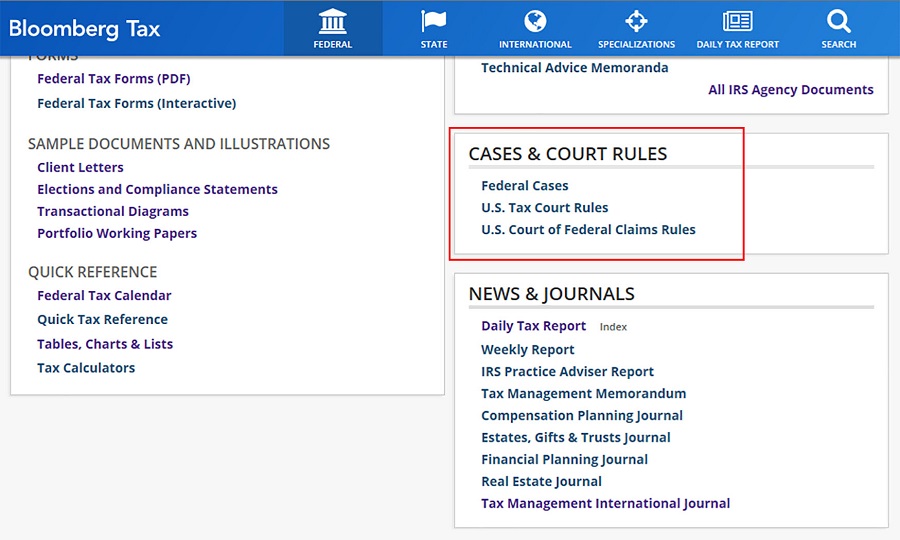Open Federal Tax Forms (Interactive)
Screen dimensions: 900x540
click(x=136, y=103)
